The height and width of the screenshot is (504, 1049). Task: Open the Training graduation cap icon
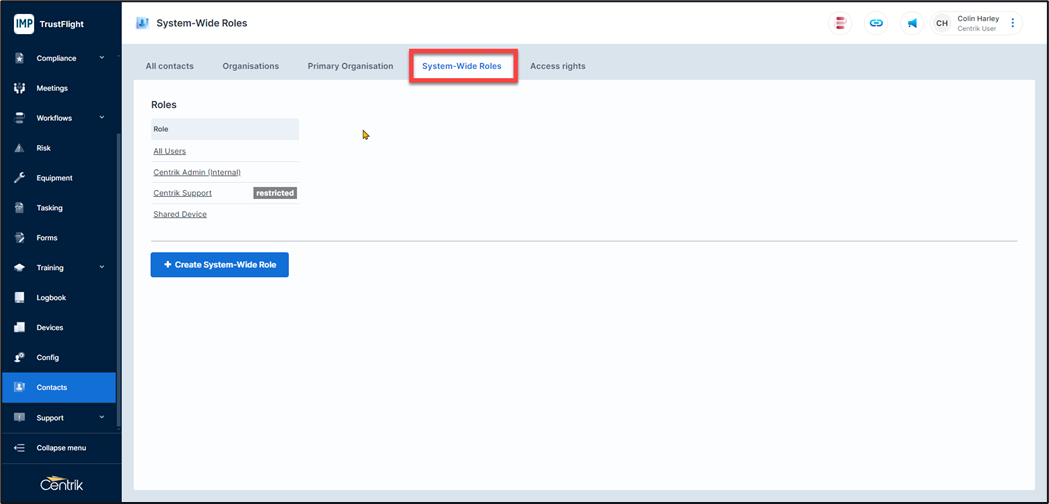[19, 268]
